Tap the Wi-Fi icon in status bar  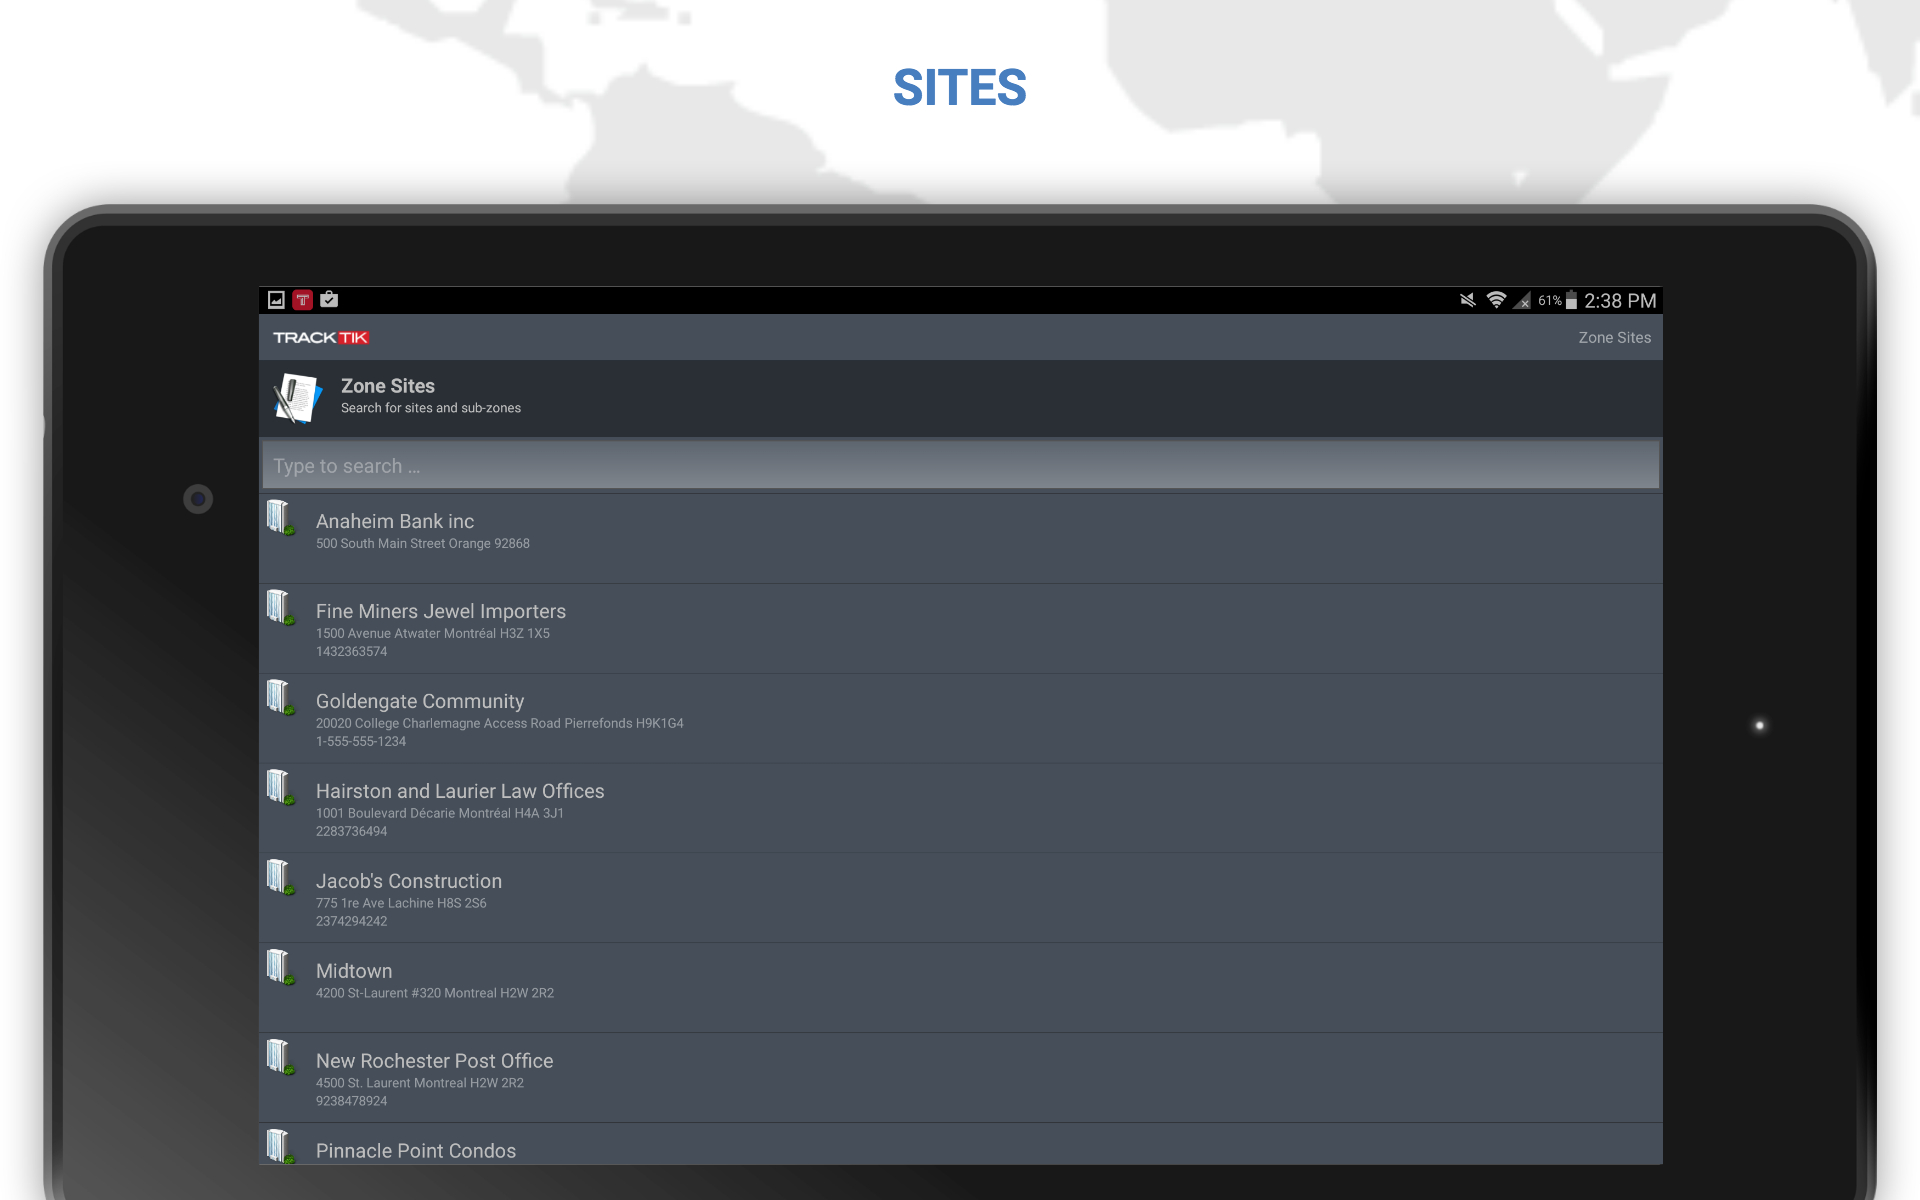coord(1496,300)
